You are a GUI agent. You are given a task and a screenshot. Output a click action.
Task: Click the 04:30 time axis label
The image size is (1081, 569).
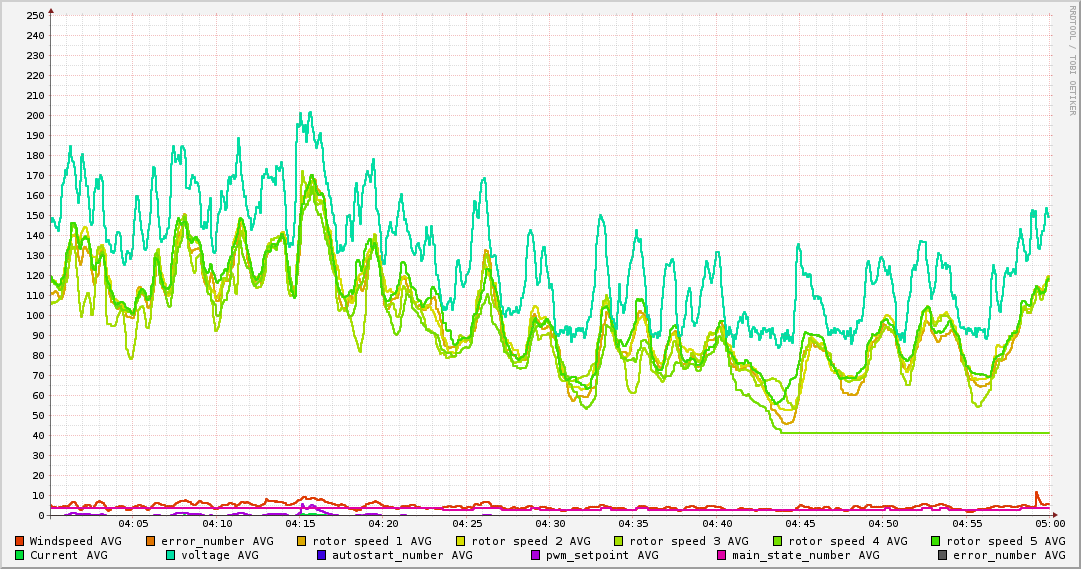(550, 523)
